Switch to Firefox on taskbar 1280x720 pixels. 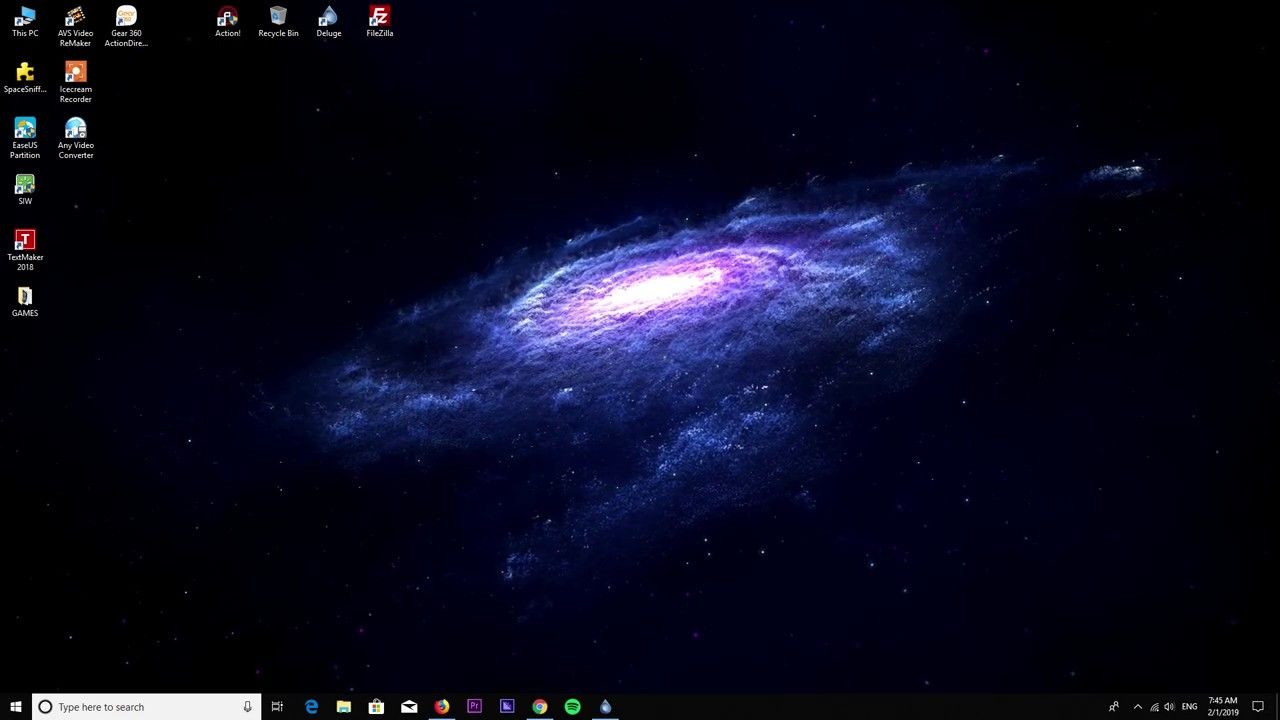pyautogui.click(x=442, y=707)
